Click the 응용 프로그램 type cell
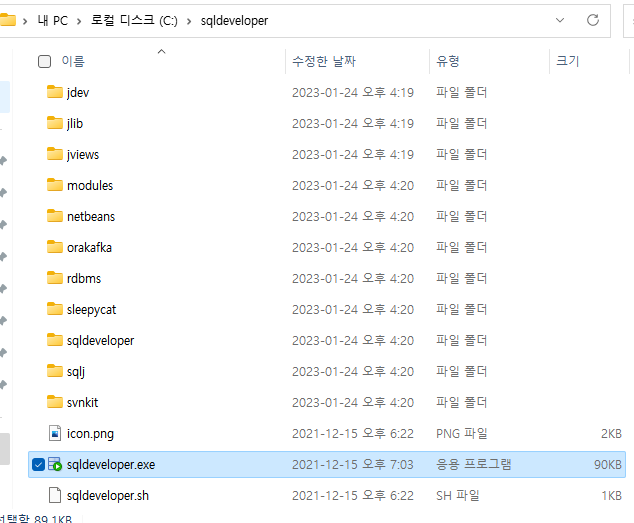 [473, 464]
